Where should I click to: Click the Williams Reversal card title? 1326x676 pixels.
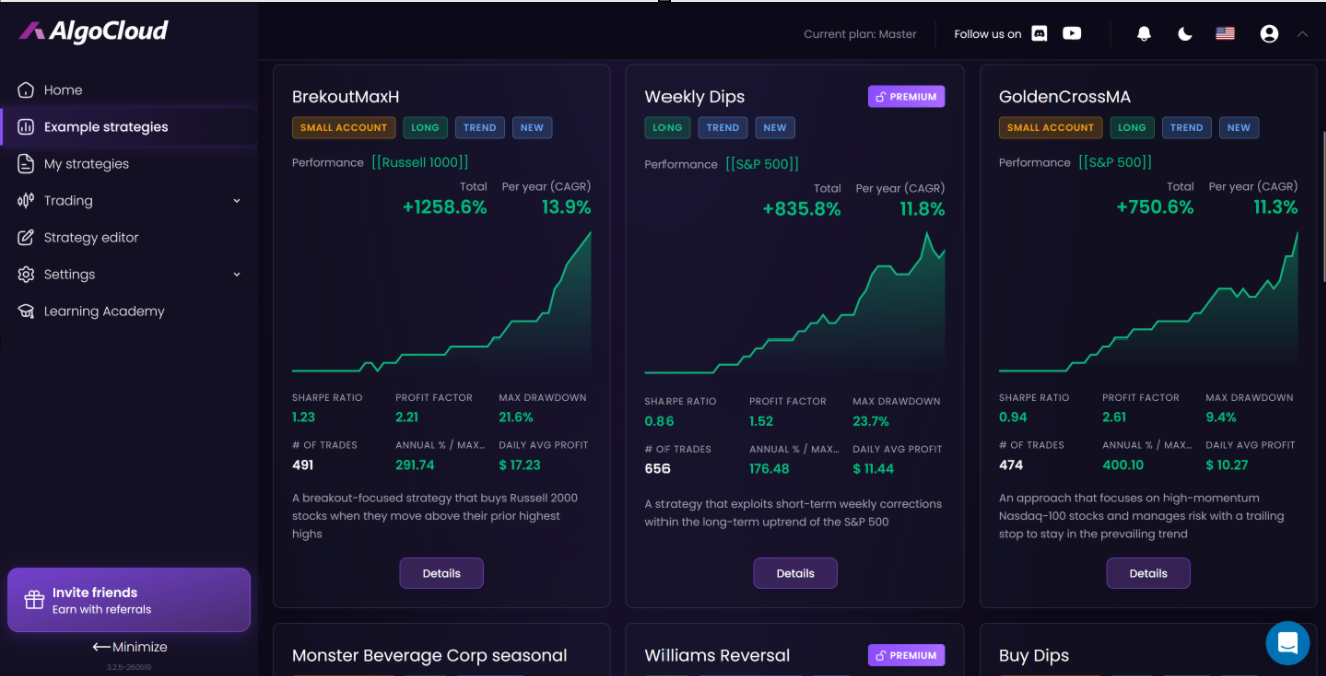(x=717, y=656)
